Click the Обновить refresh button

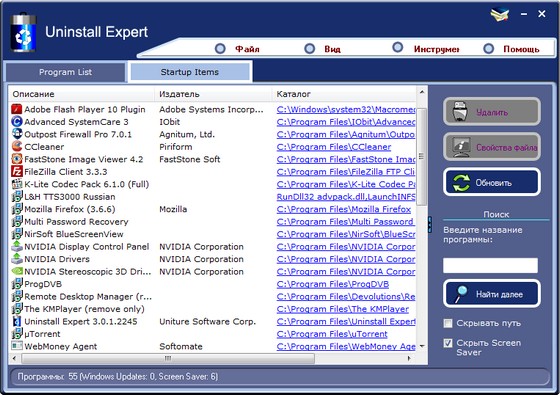tap(492, 182)
